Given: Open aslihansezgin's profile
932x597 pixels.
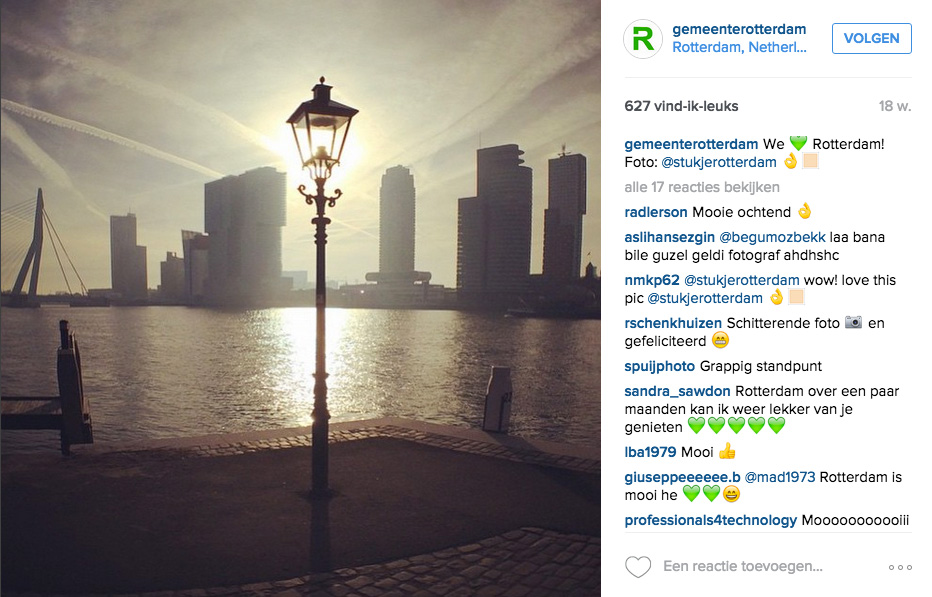Looking at the screenshot, I should point(669,237).
